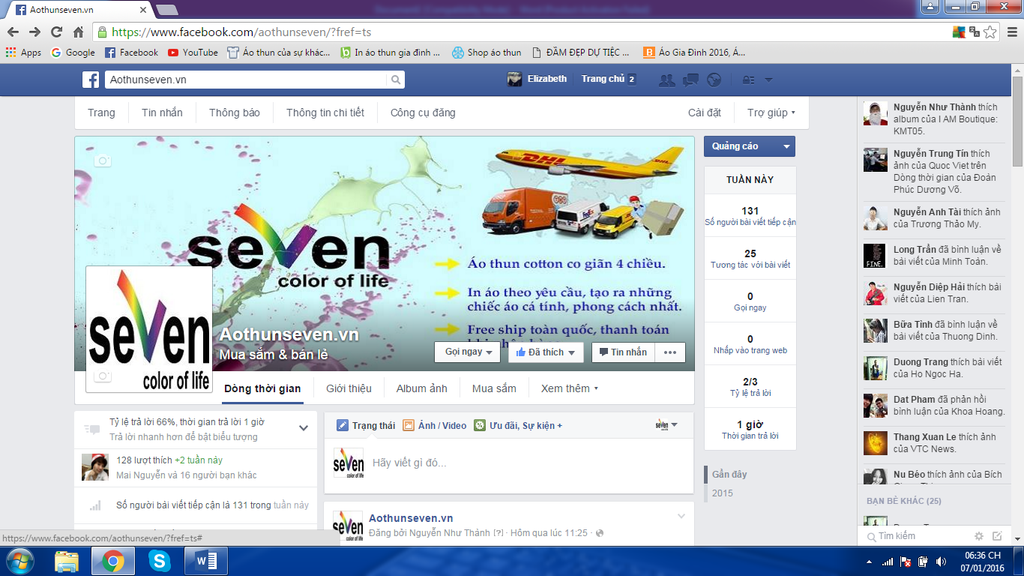
Task: Click page vertical scrollbar thumb
Action: tap(1017, 121)
